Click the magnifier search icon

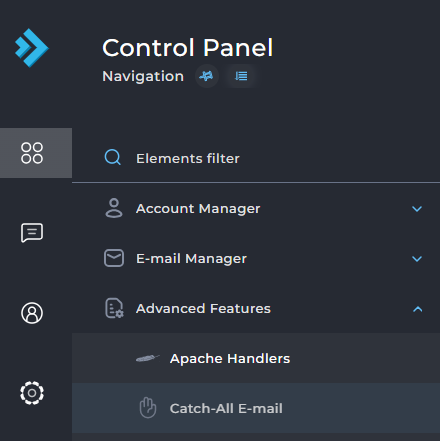point(113,157)
